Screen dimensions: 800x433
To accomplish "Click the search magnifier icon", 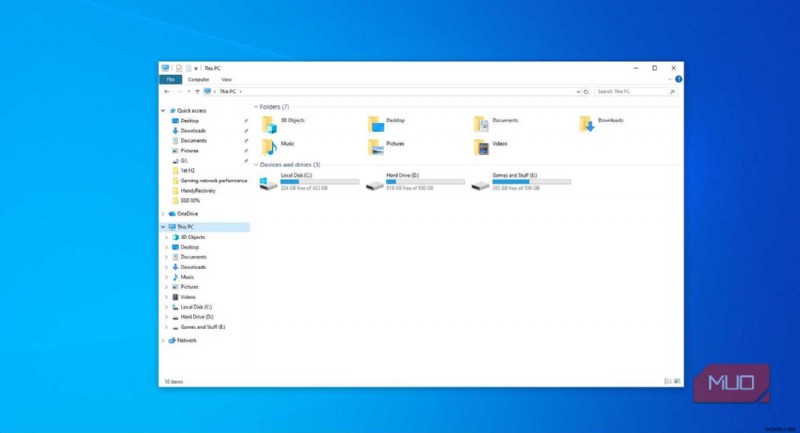I will tap(672, 92).
